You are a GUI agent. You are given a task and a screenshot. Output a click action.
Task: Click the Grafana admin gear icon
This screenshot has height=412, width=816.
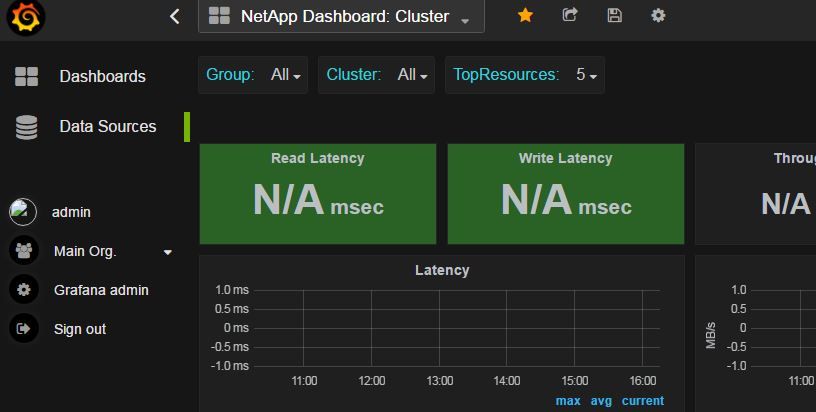click(x=23, y=290)
